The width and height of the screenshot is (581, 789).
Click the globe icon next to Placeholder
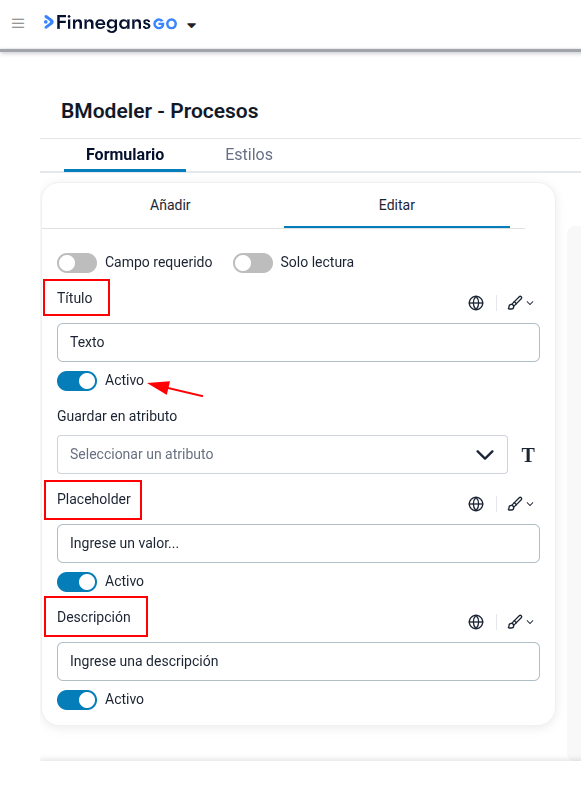476,504
